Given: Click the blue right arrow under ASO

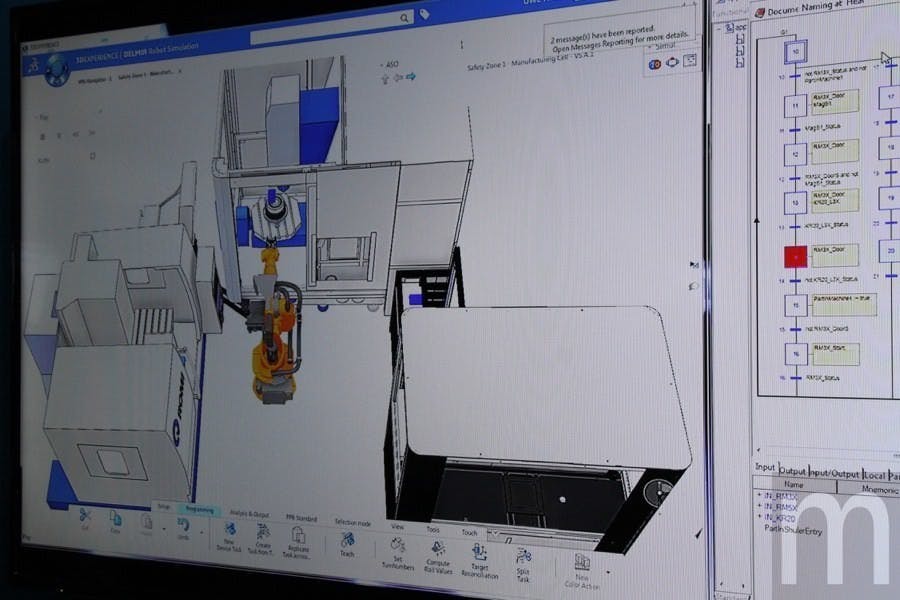Looking at the screenshot, I should click(410, 77).
